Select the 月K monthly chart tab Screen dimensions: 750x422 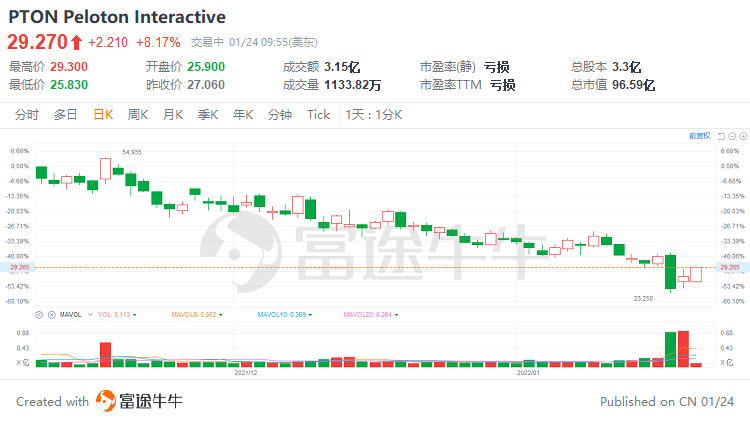click(173, 115)
